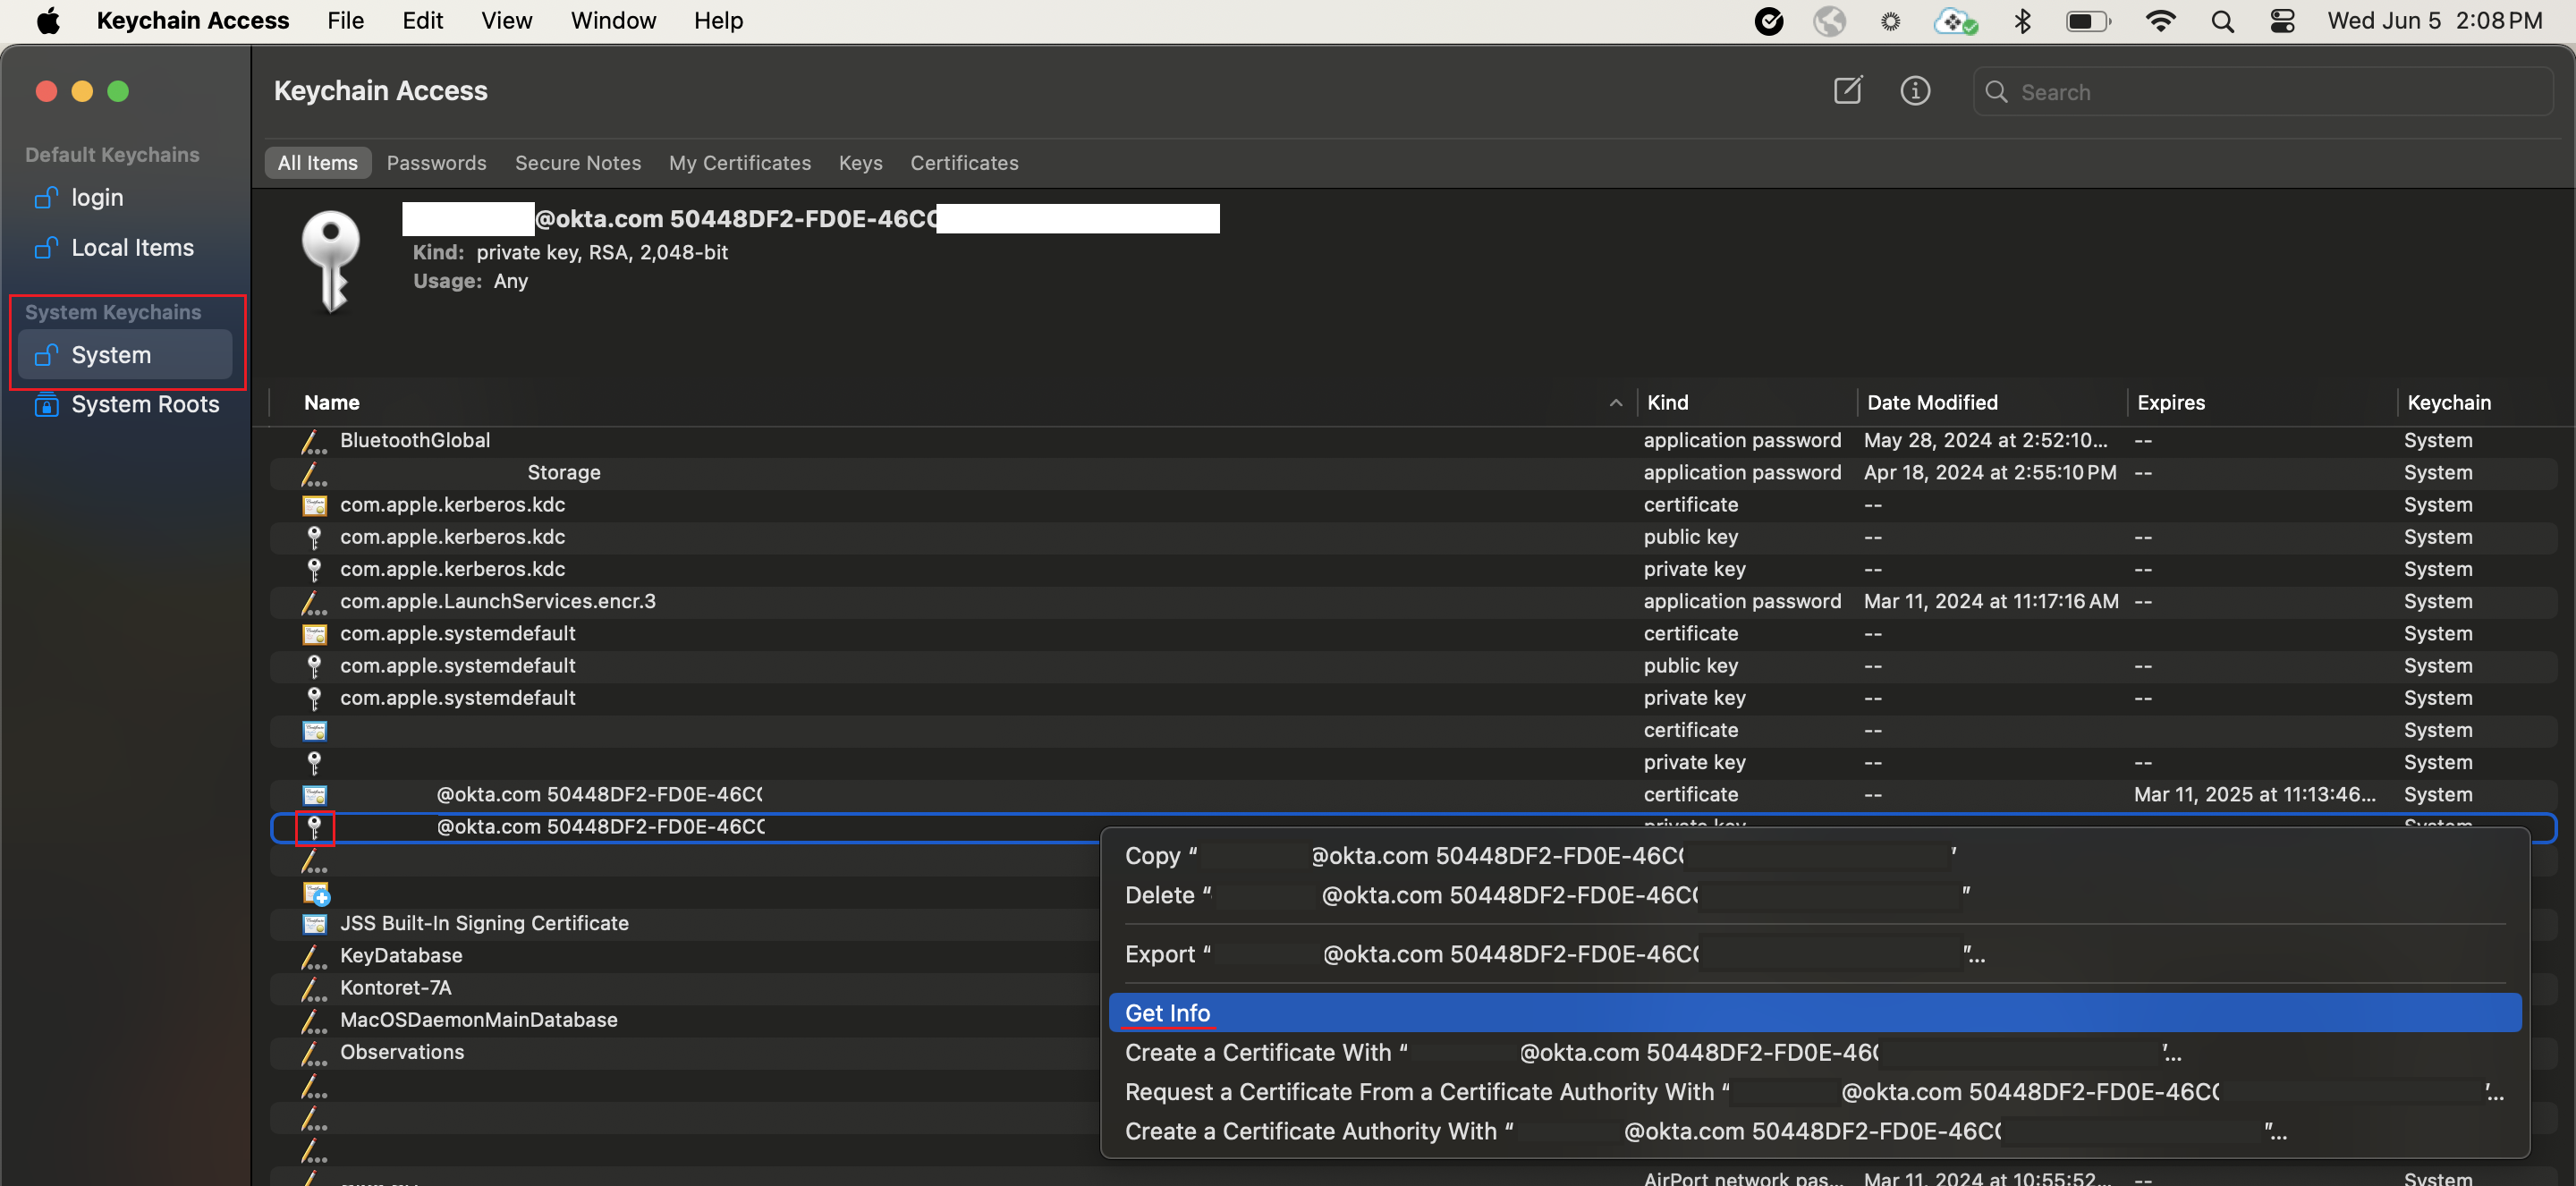Click the info button in the toolbar
This screenshot has height=1186, width=2576.
pos(1915,90)
